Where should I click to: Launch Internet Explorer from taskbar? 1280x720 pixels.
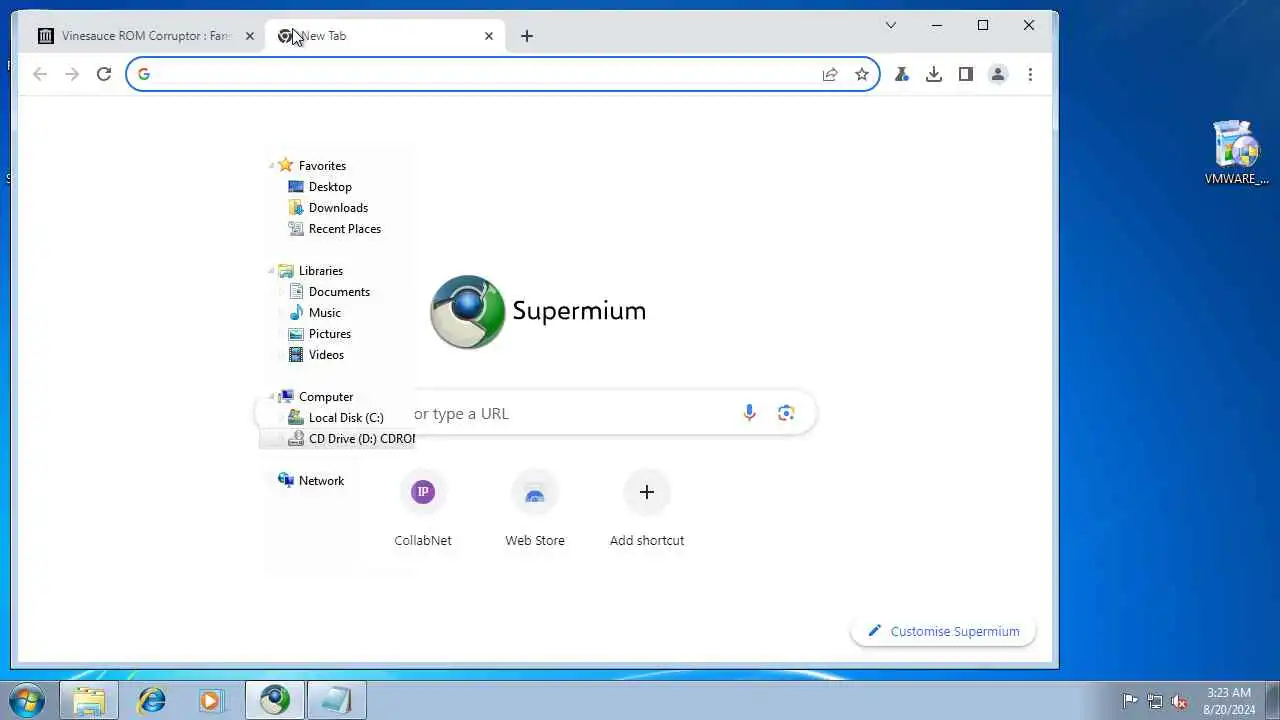coord(152,700)
